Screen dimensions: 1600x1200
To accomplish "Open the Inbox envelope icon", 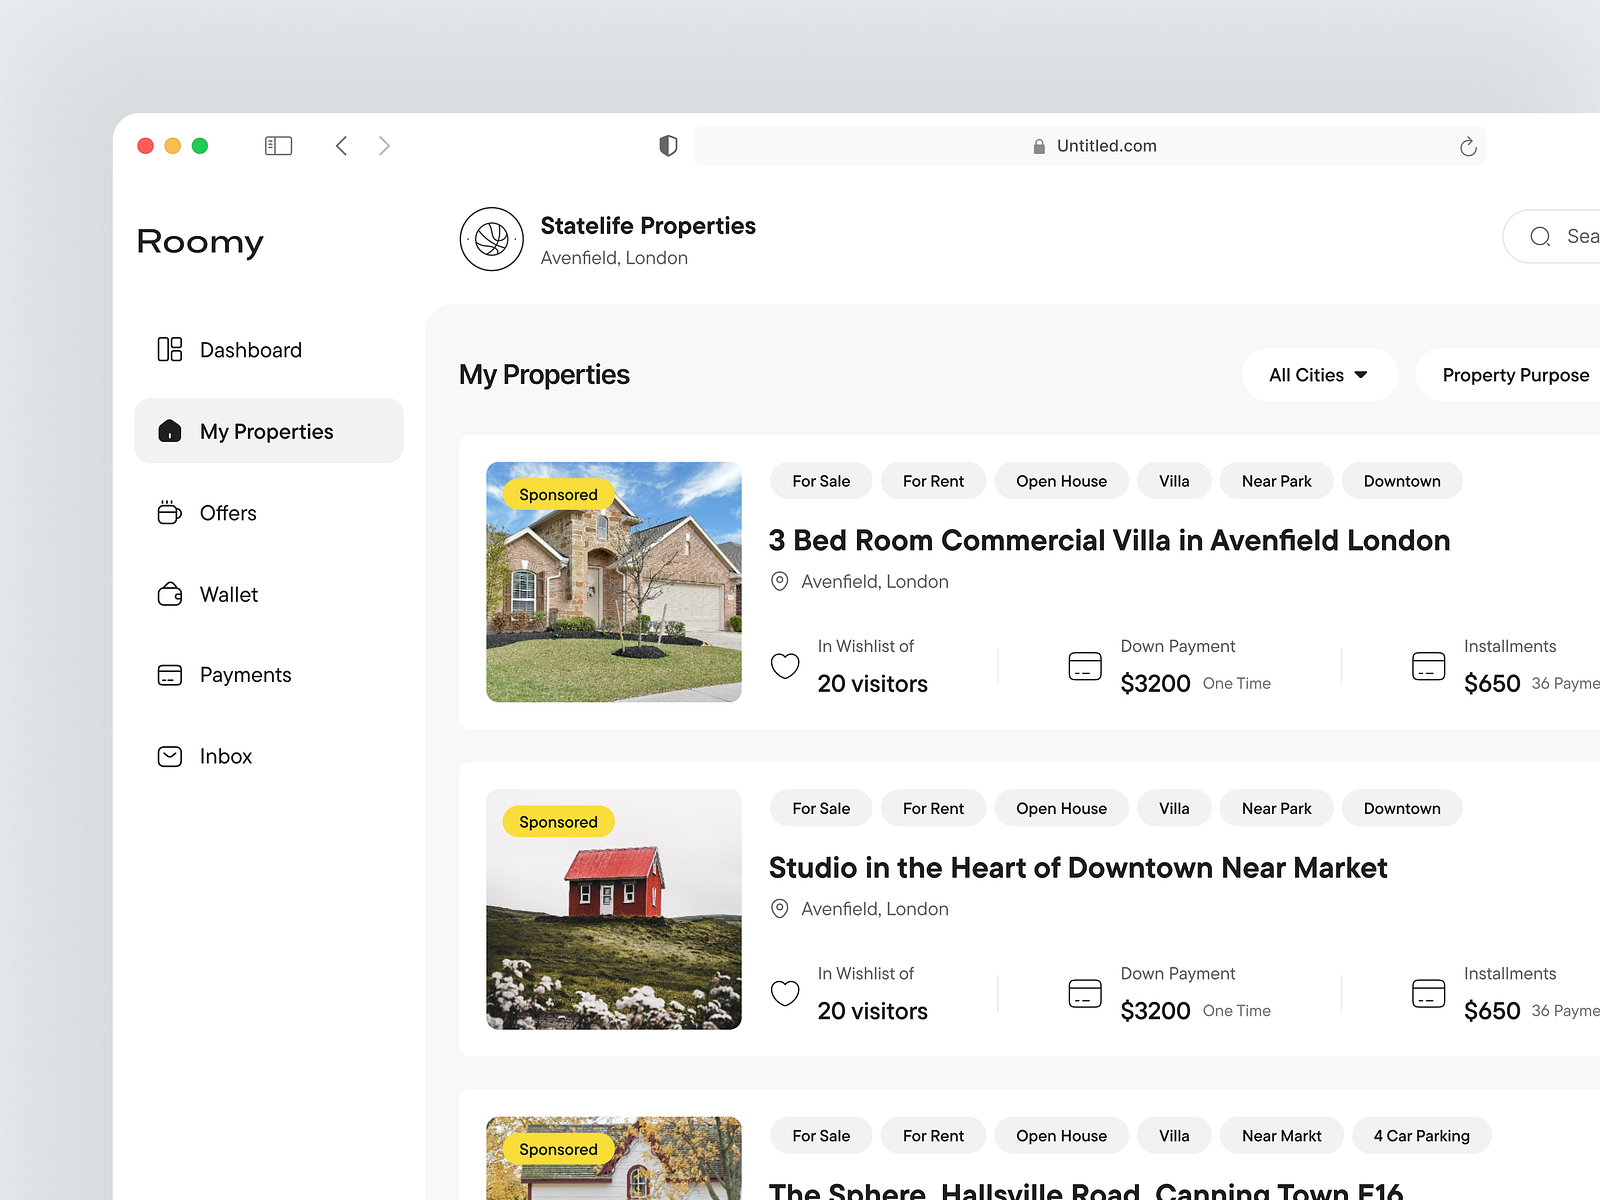I will tap(170, 756).
